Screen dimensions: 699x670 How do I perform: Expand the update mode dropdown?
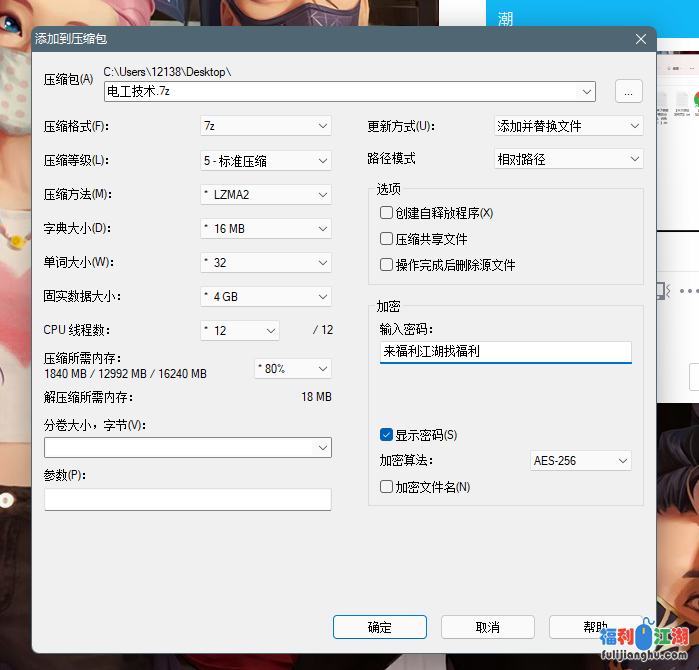[568, 126]
